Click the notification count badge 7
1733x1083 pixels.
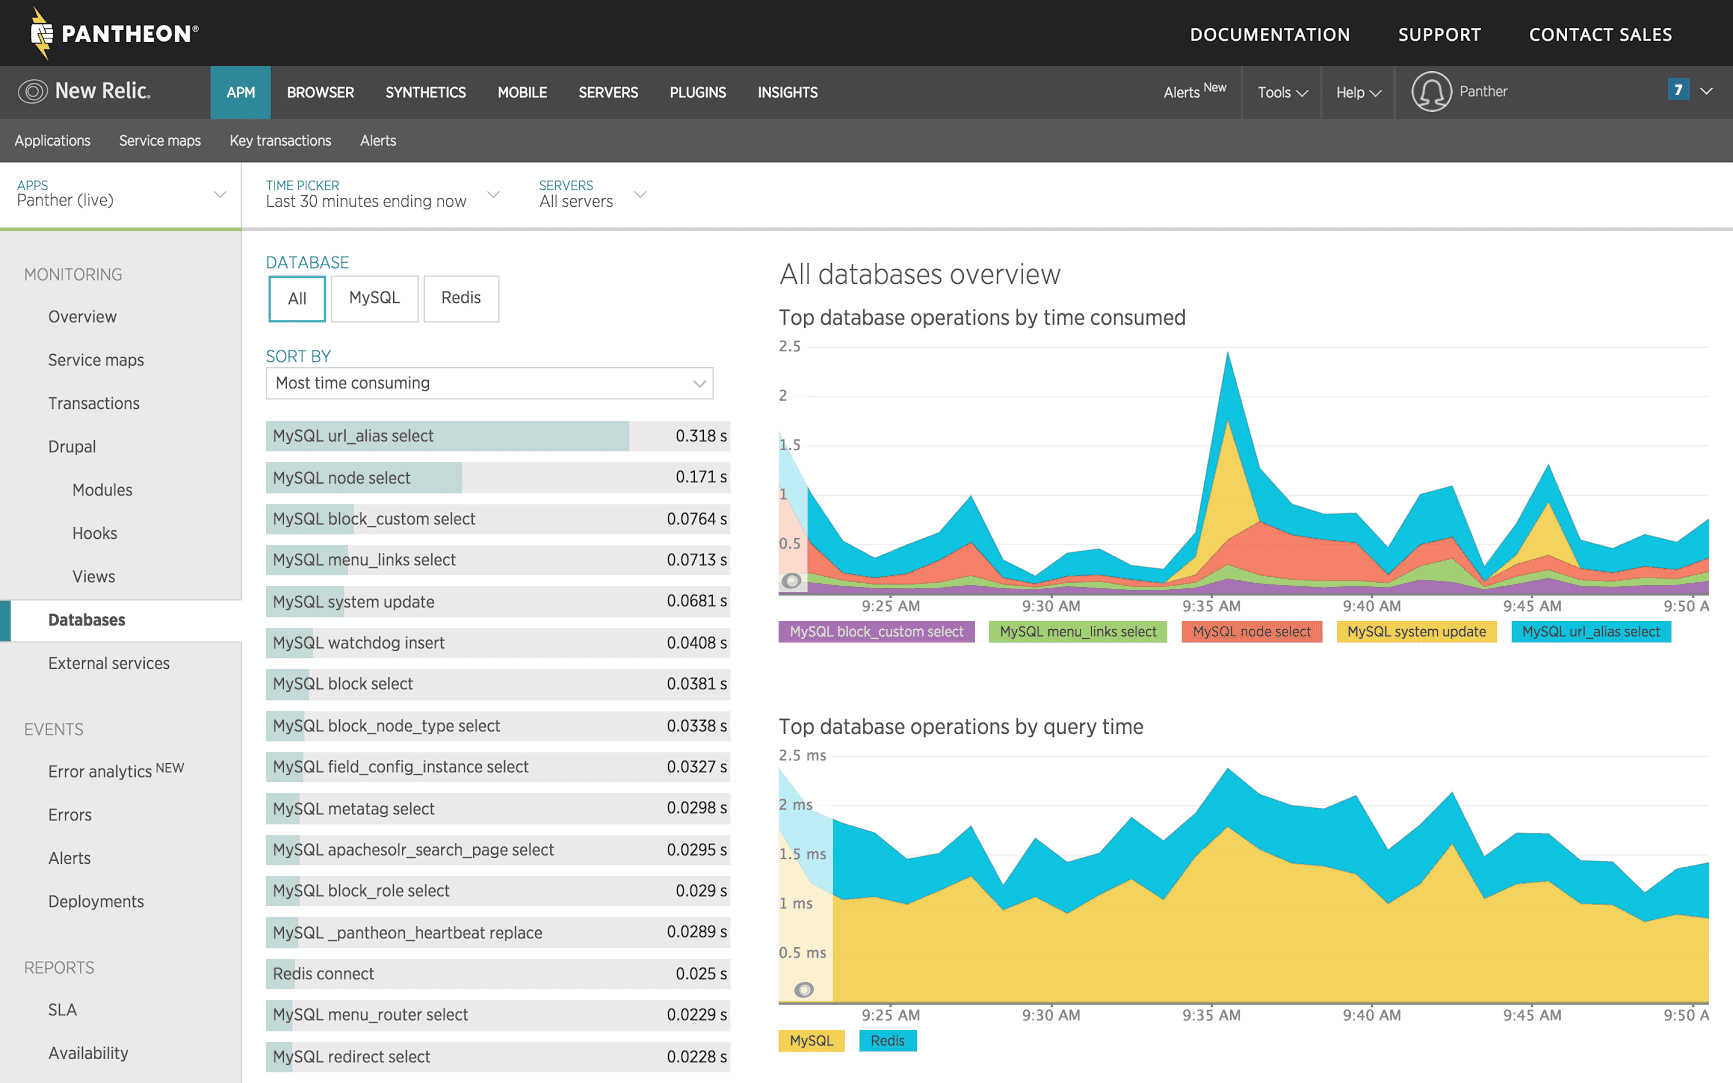(x=1678, y=90)
